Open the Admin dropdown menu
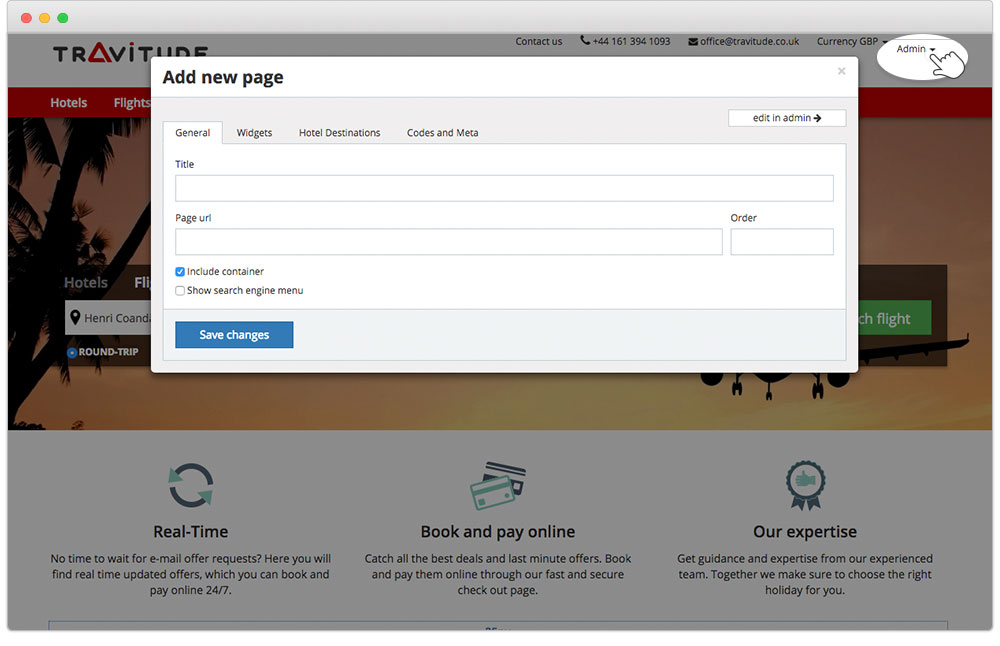This screenshot has width=1000, height=646. [912, 48]
